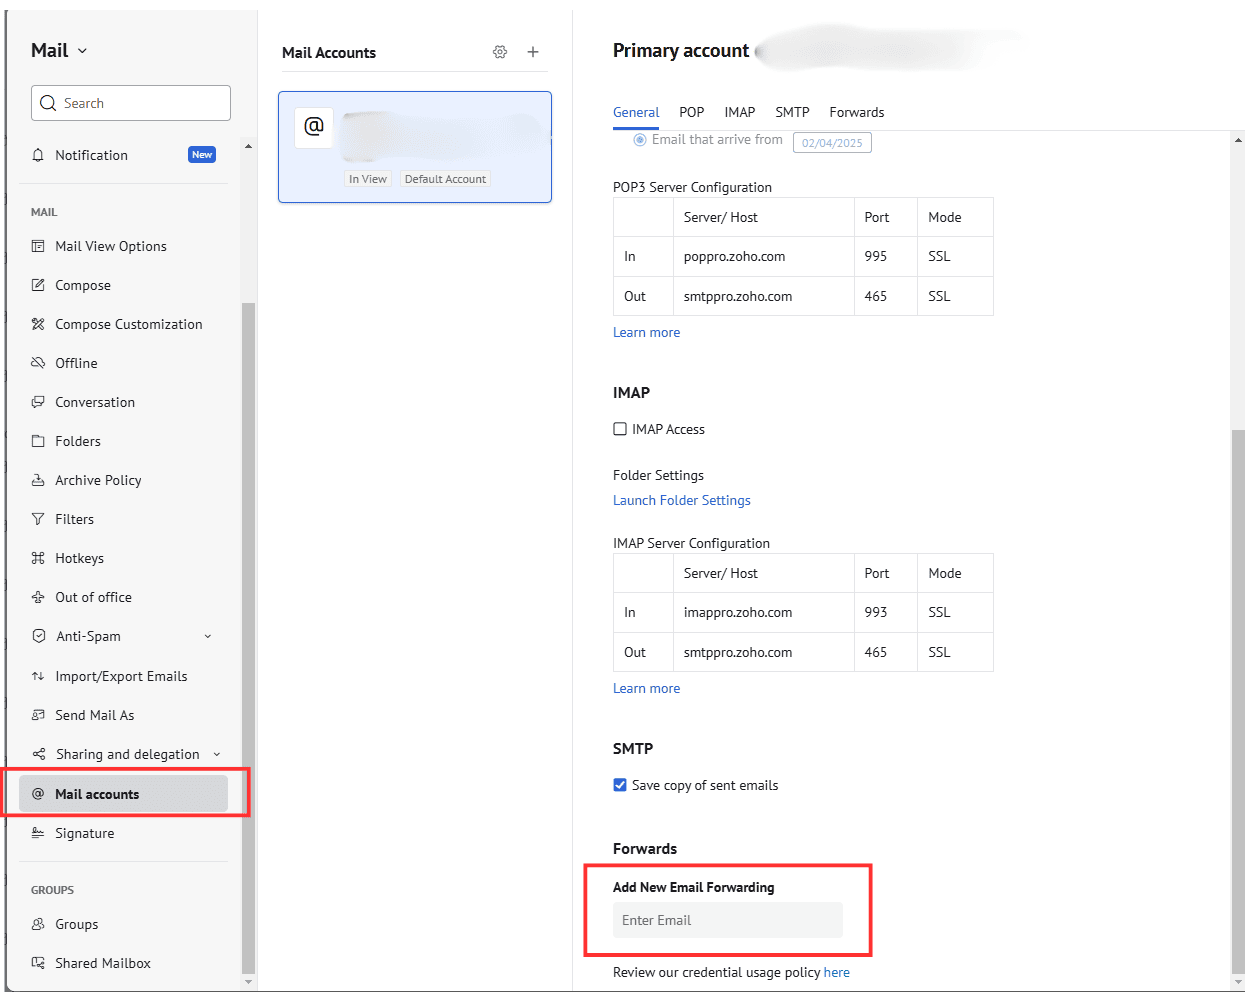Switch to the POP tab
1245x994 pixels.
pyautogui.click(x=692, y=112)
